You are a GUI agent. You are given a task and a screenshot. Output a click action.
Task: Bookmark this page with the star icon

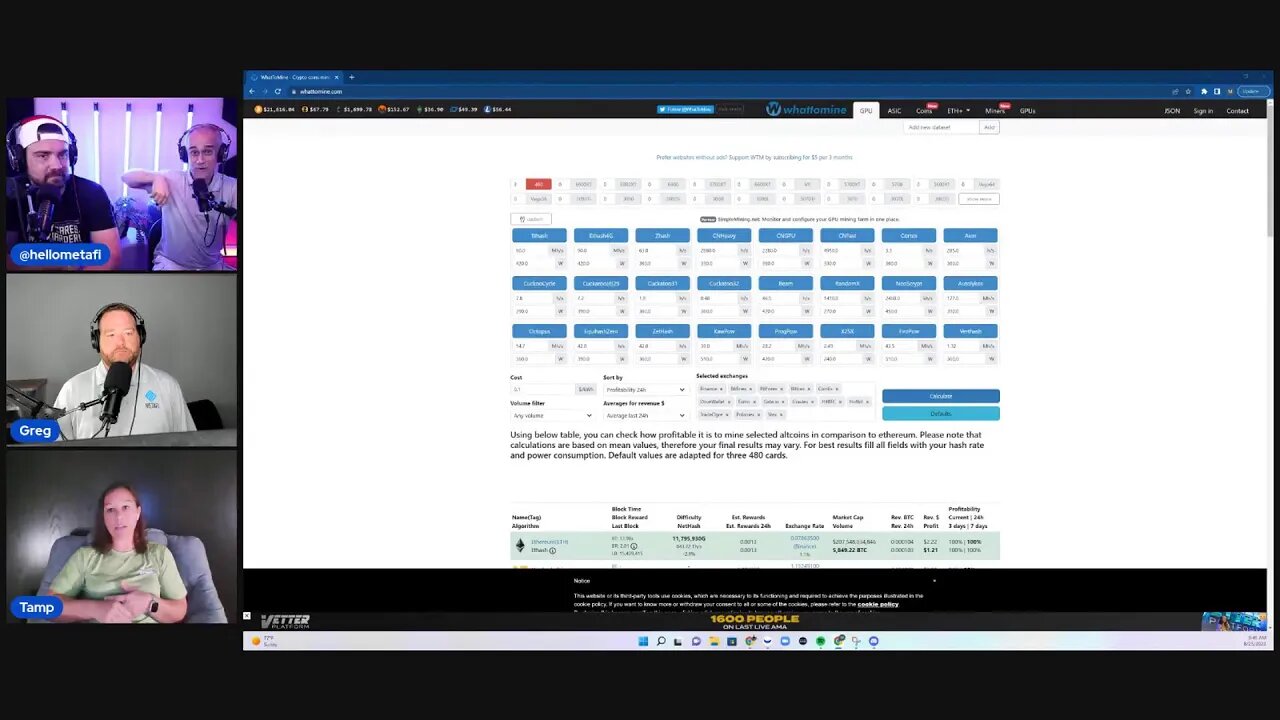(x=1189, y=91)
